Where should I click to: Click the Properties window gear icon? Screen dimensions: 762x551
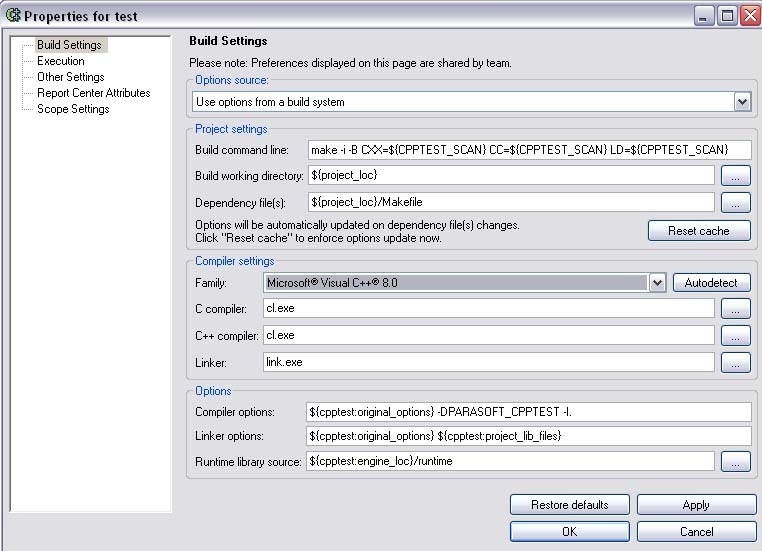coord(13,16)
